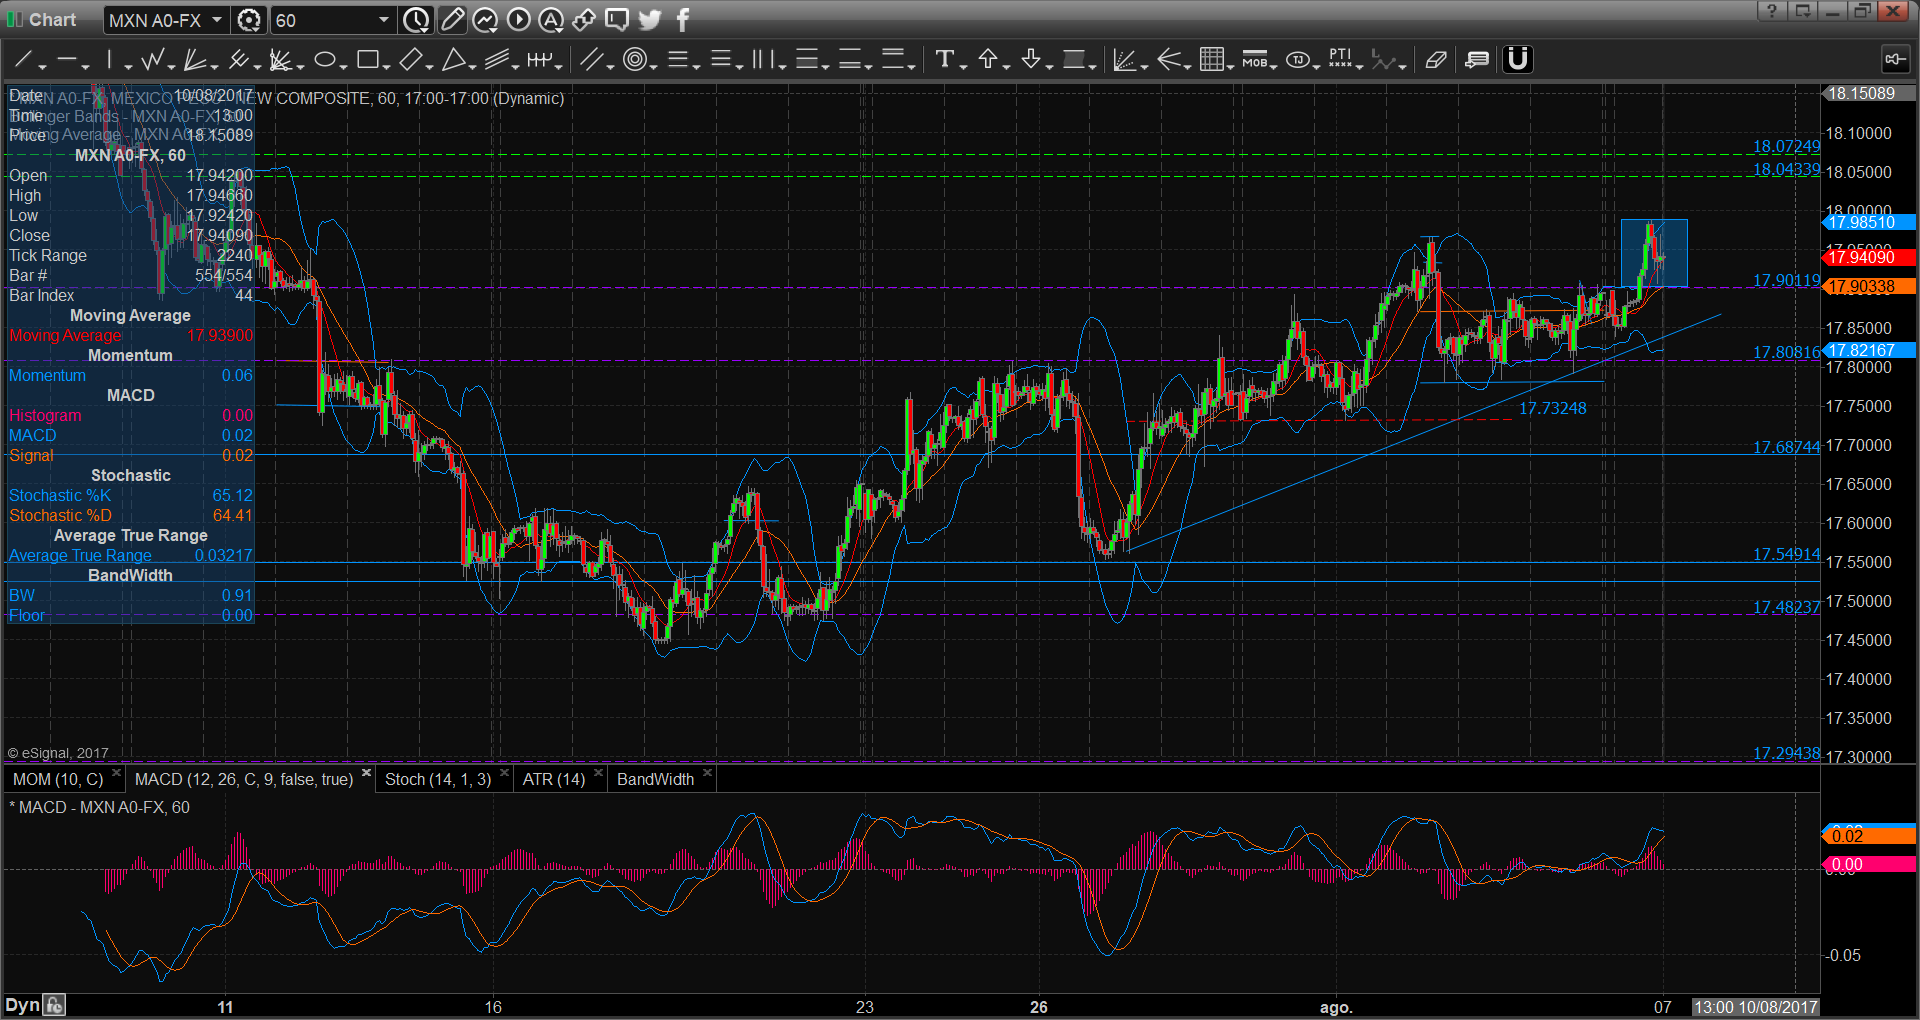Click the Dyn label at bottom left
Viewport: 1920px width, 1020px height.
pyautogui.click(x=22, y=1005)
